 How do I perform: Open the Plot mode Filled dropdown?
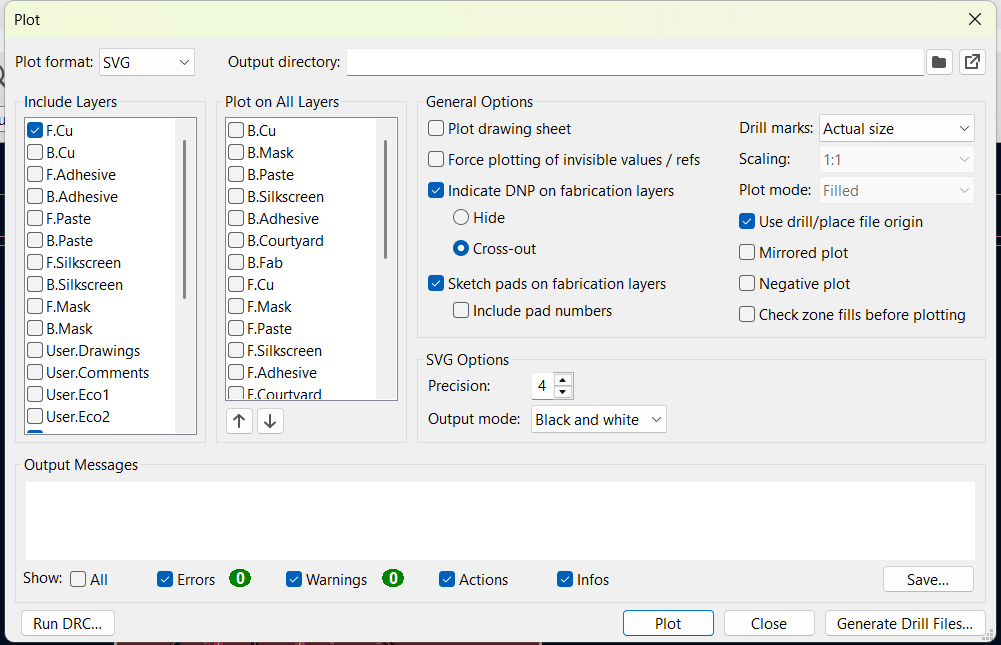[x=896, y=190]
